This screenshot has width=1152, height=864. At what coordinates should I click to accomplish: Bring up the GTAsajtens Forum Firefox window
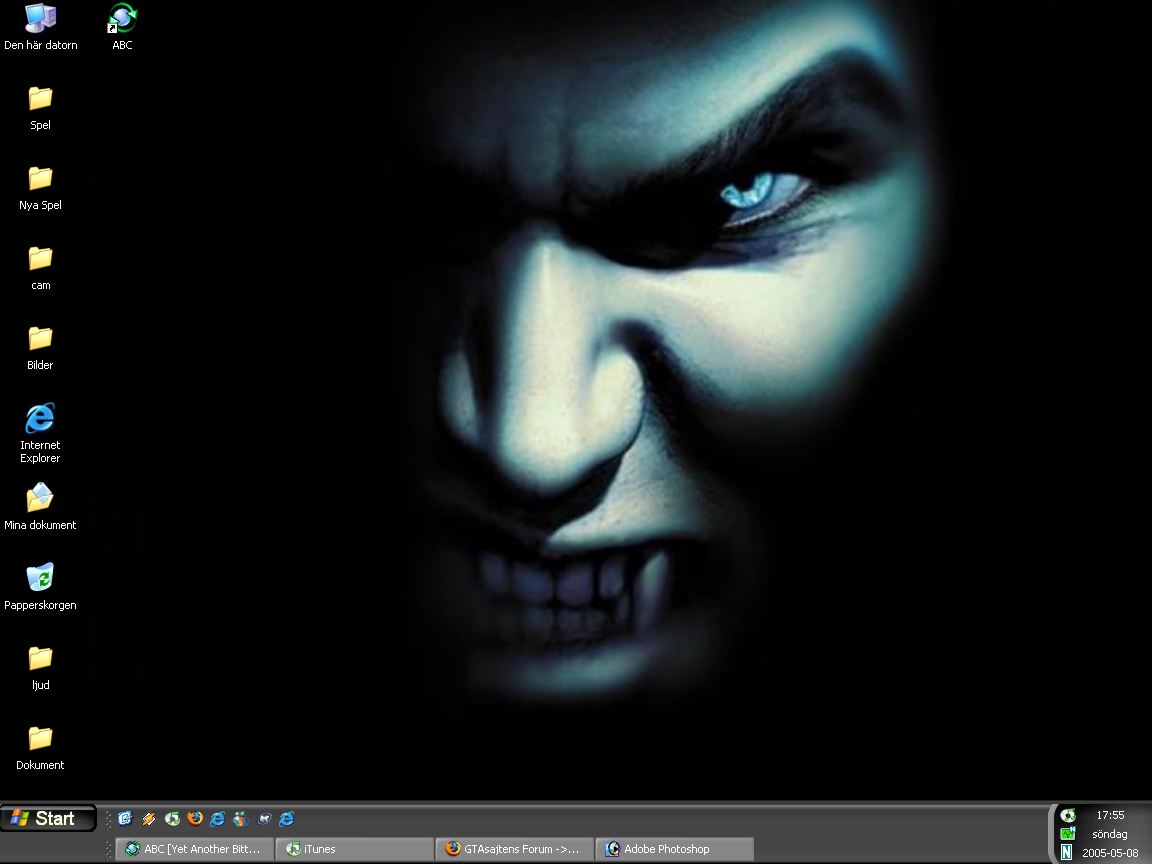point(514,849)
